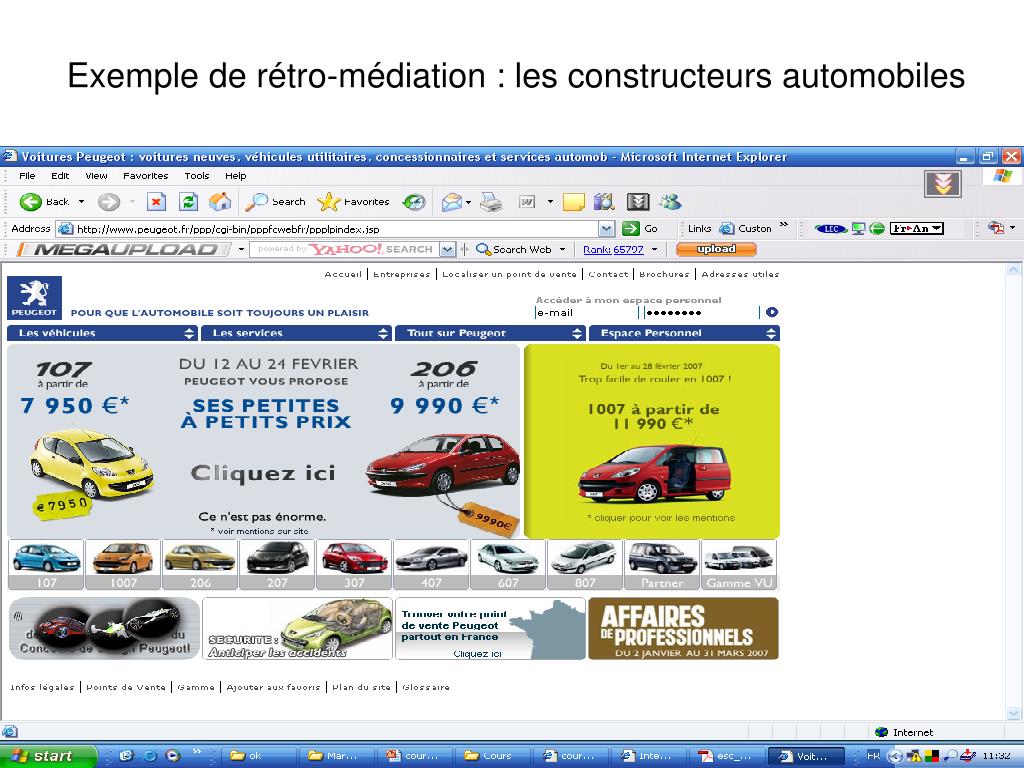Click the e-mail input field

pos(585,312)
